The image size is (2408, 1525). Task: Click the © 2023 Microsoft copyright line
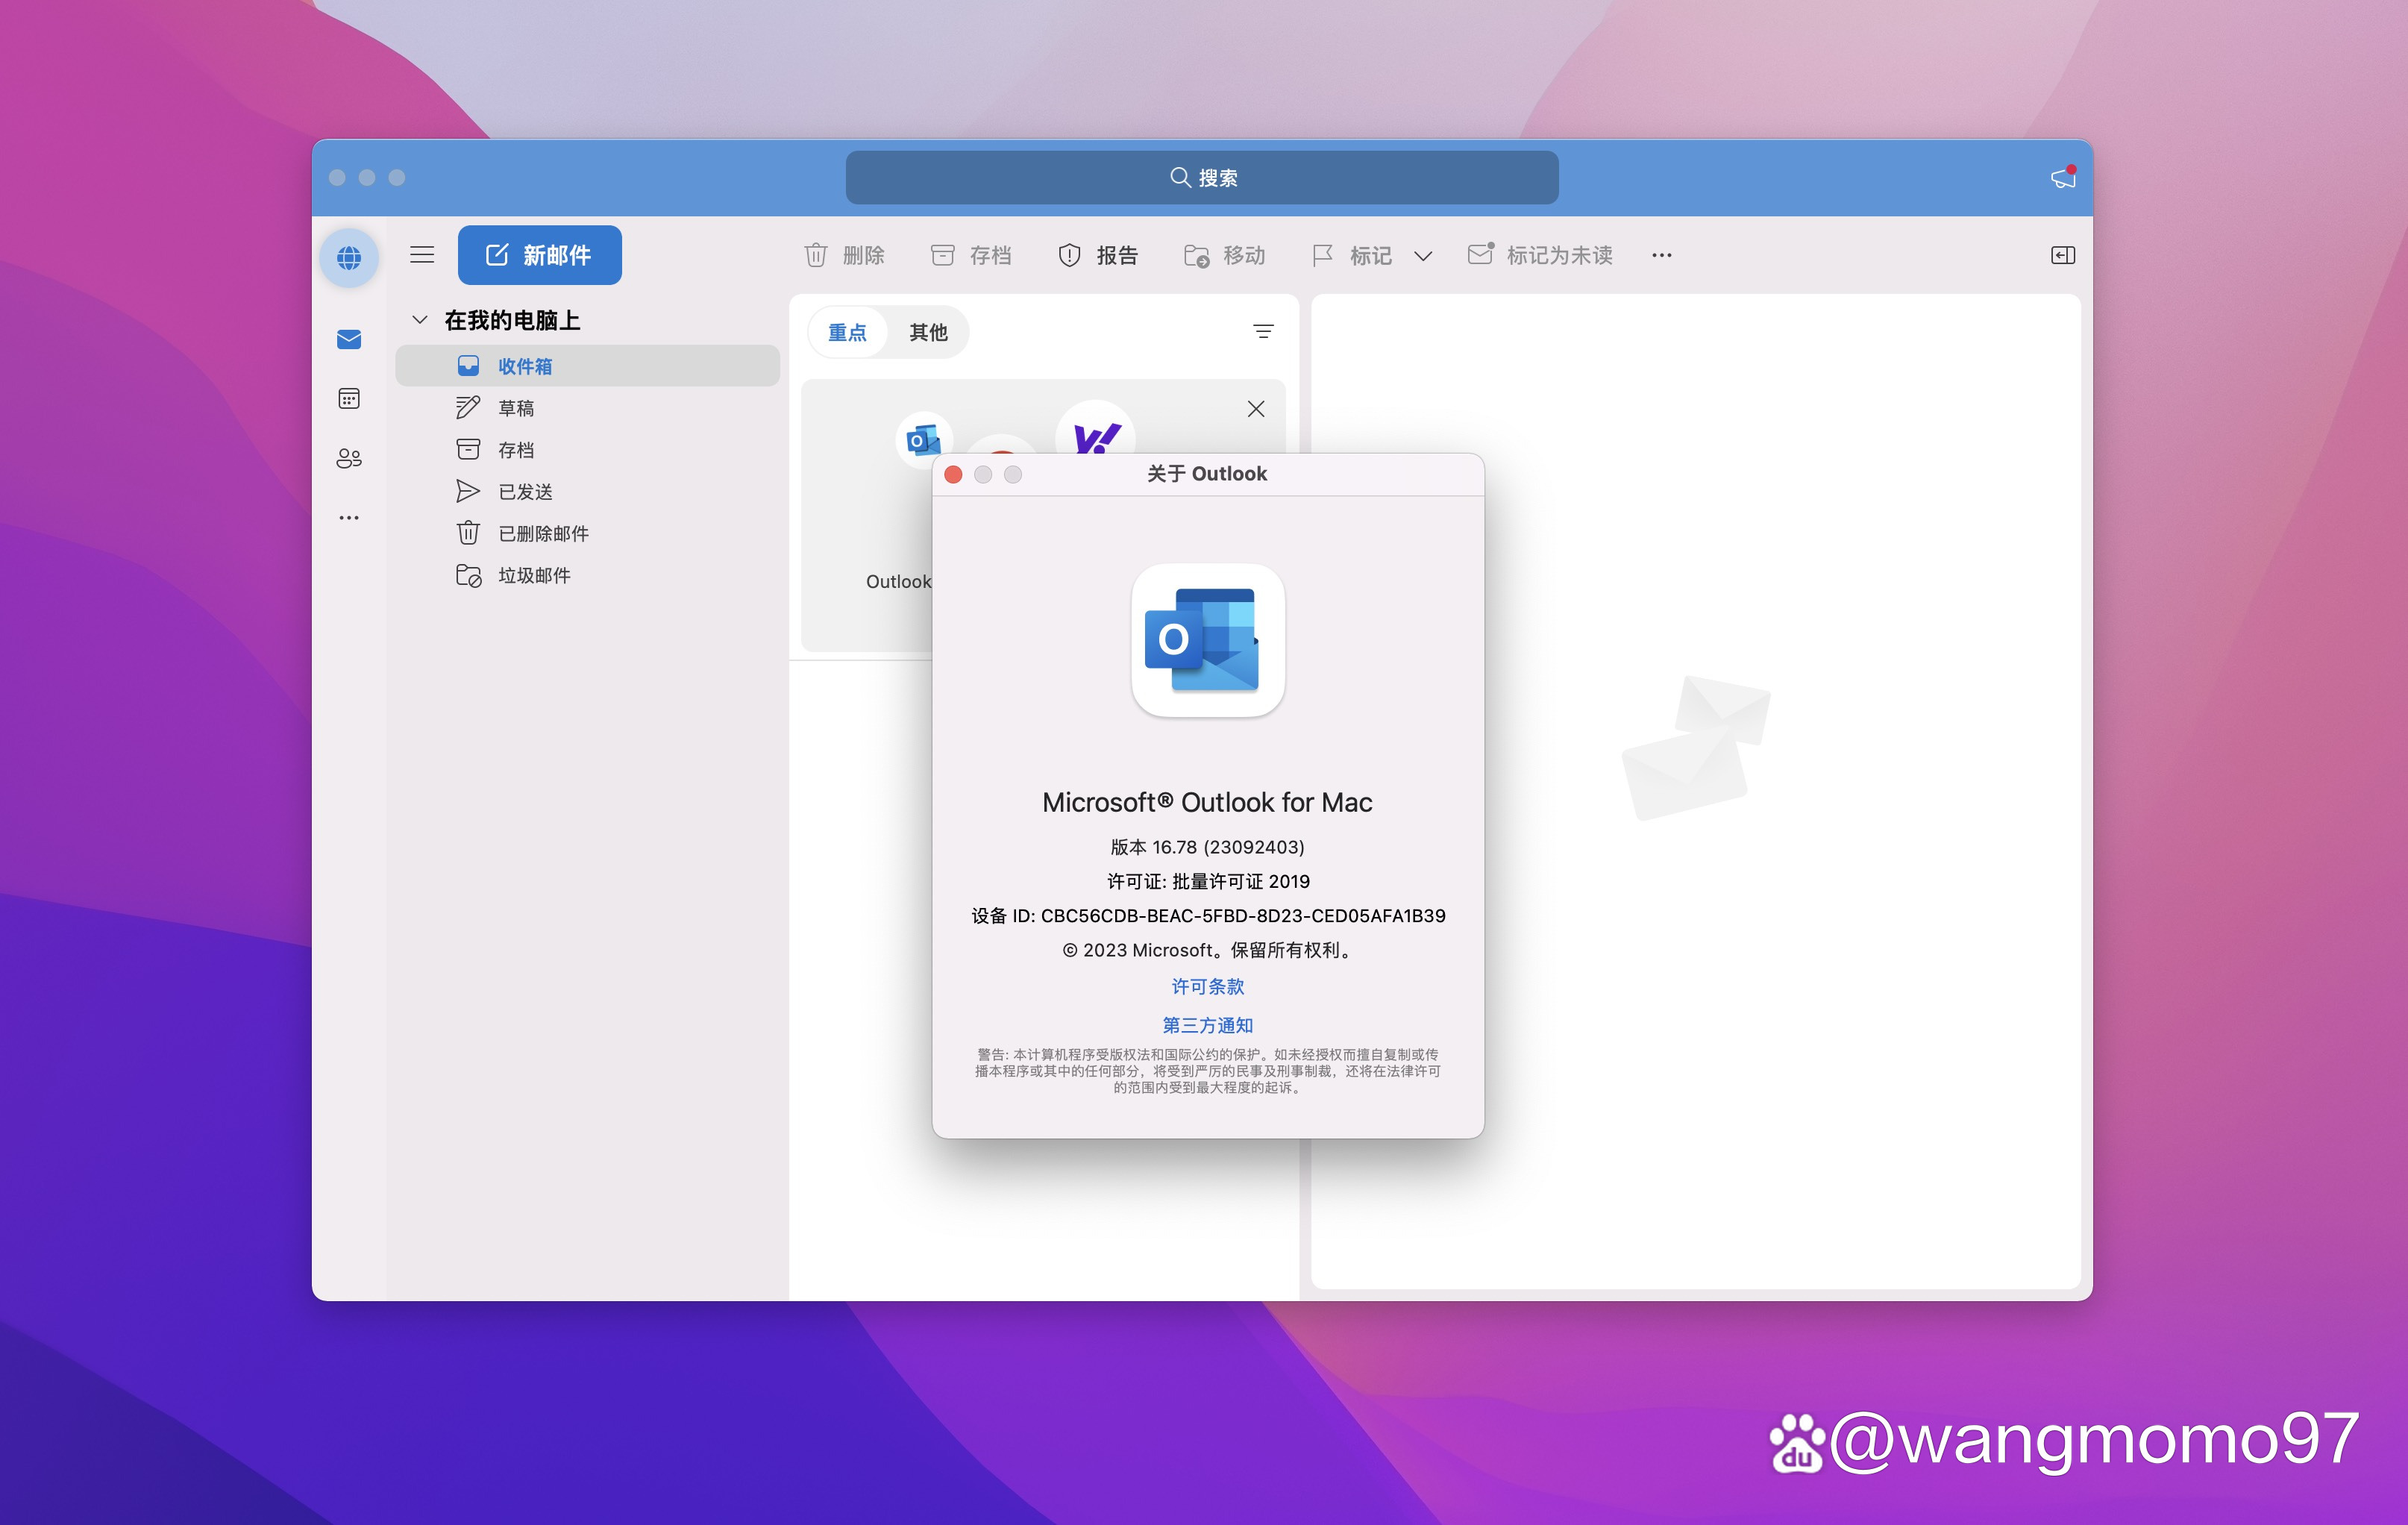click(x=1208, y=950)
